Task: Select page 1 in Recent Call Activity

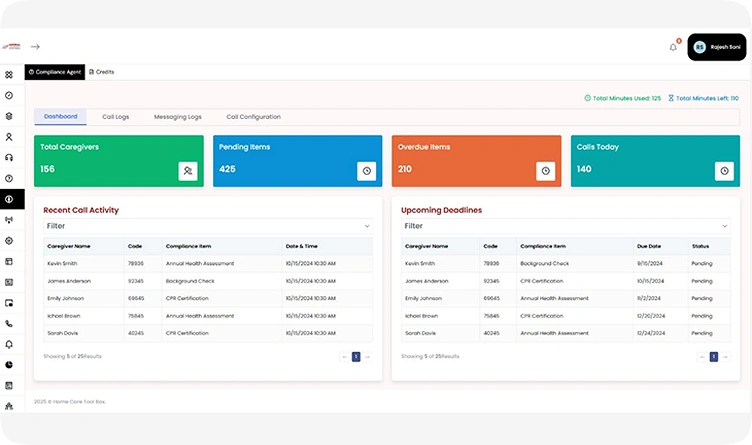Action: coord(356,357)
